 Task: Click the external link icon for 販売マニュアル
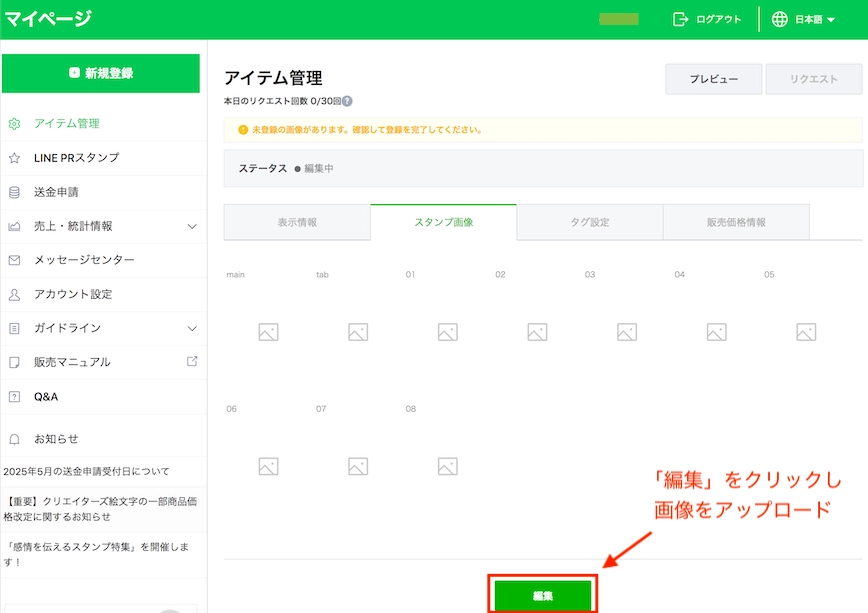click(192, 361)
